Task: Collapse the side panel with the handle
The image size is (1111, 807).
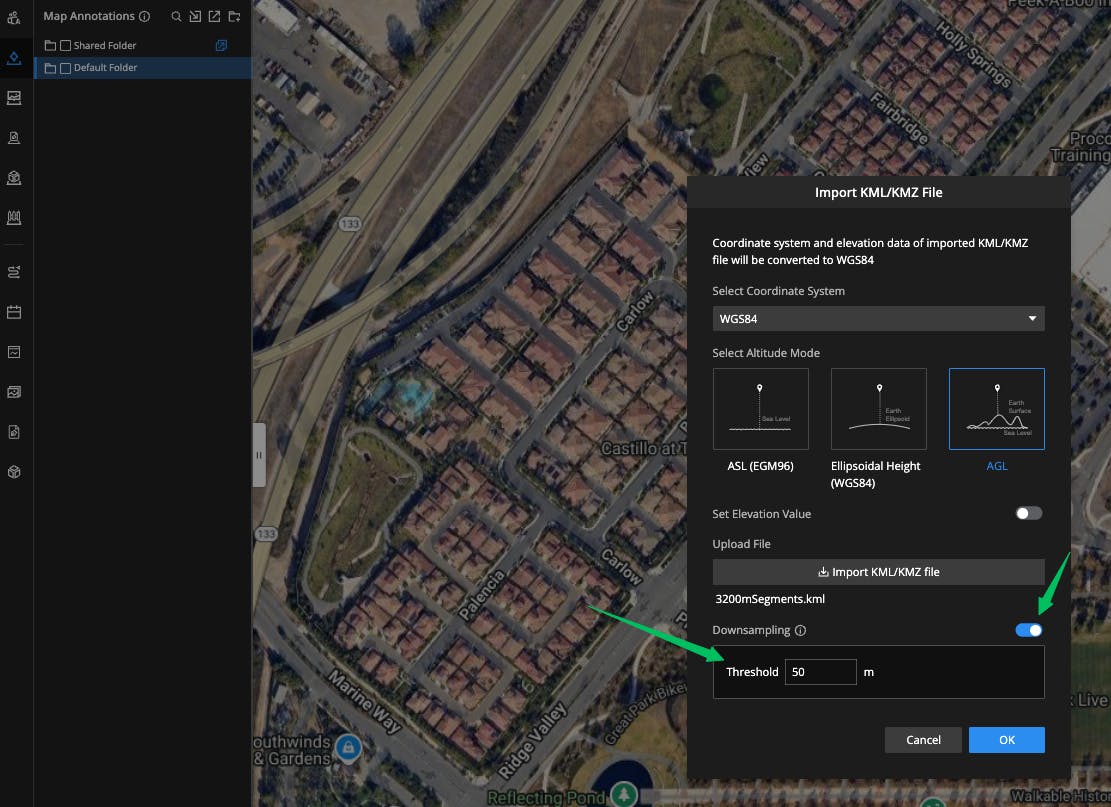Action: [259, 455]
